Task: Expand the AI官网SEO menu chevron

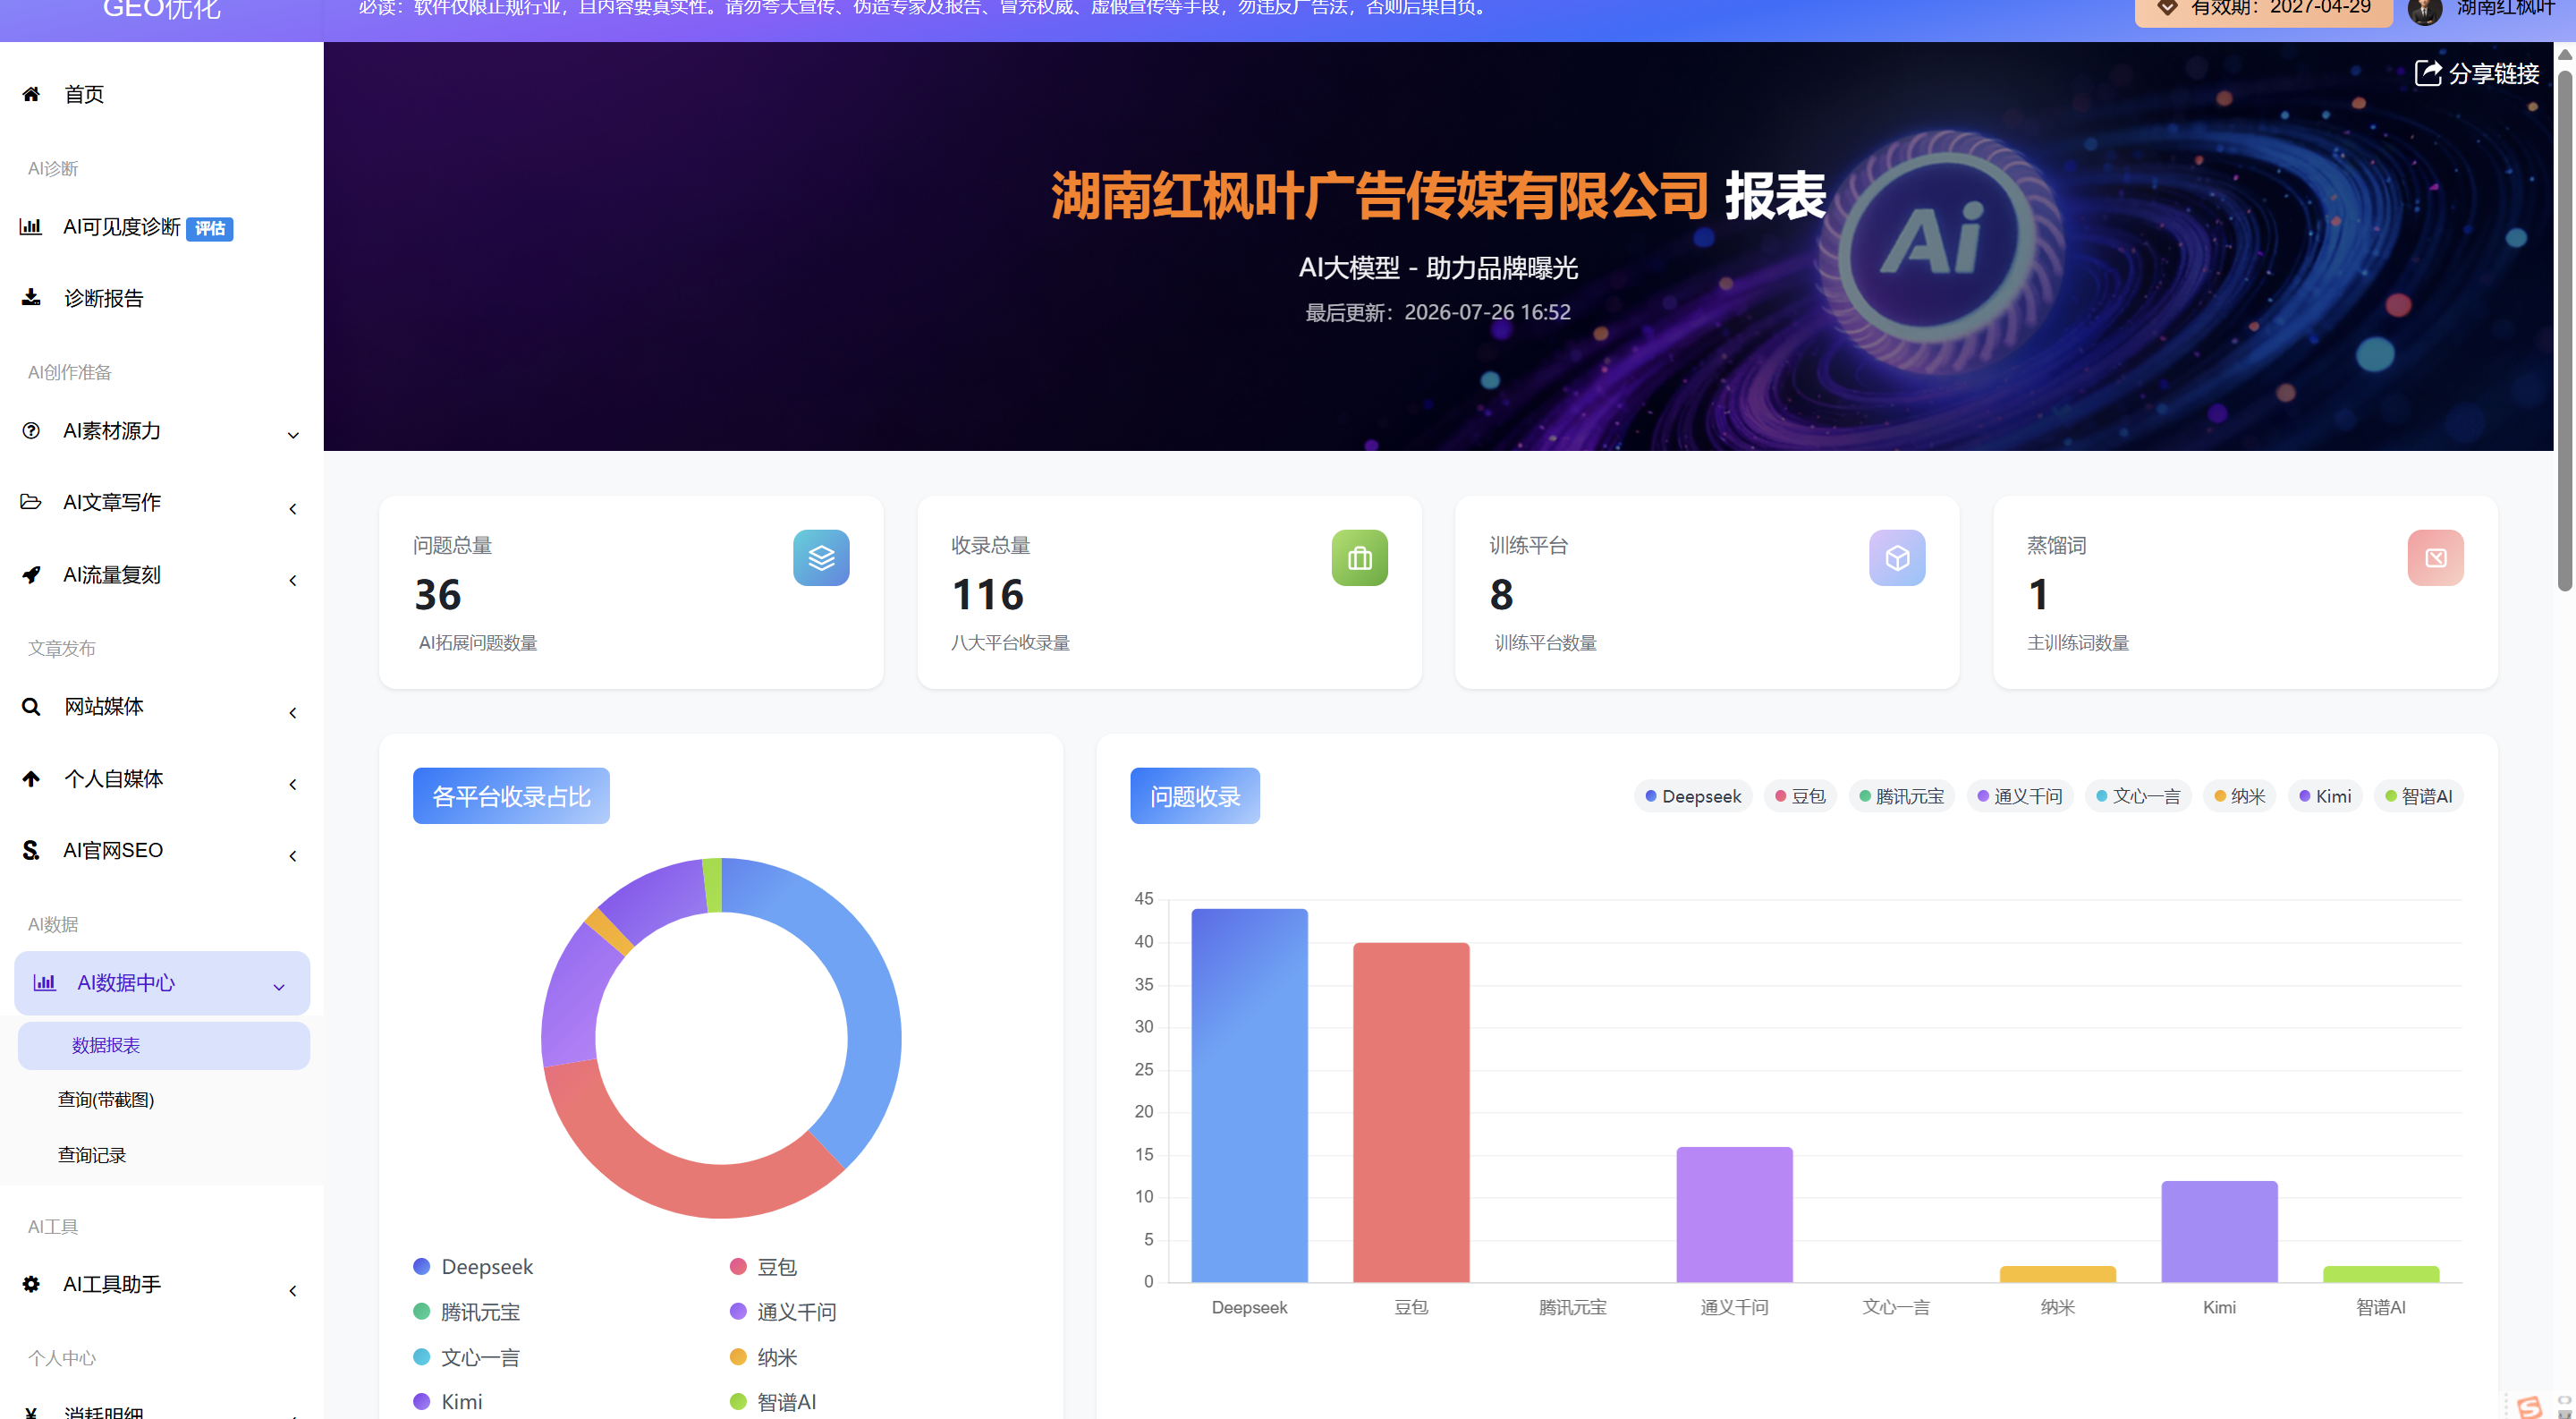Action: [x=293, y=856]
